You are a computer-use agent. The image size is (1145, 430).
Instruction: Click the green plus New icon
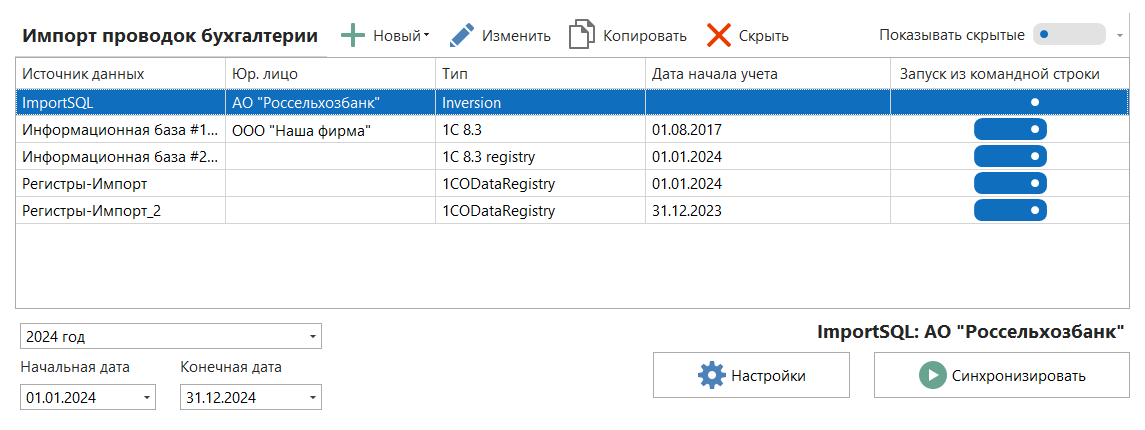click(353, 36)
